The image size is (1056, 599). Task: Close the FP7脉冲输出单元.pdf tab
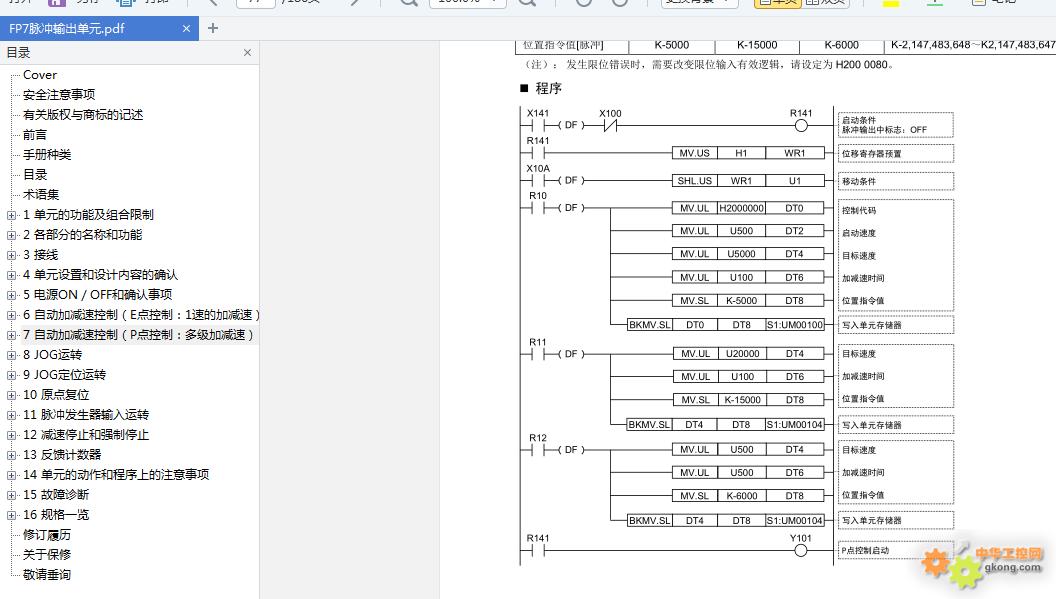pos(187,28)
